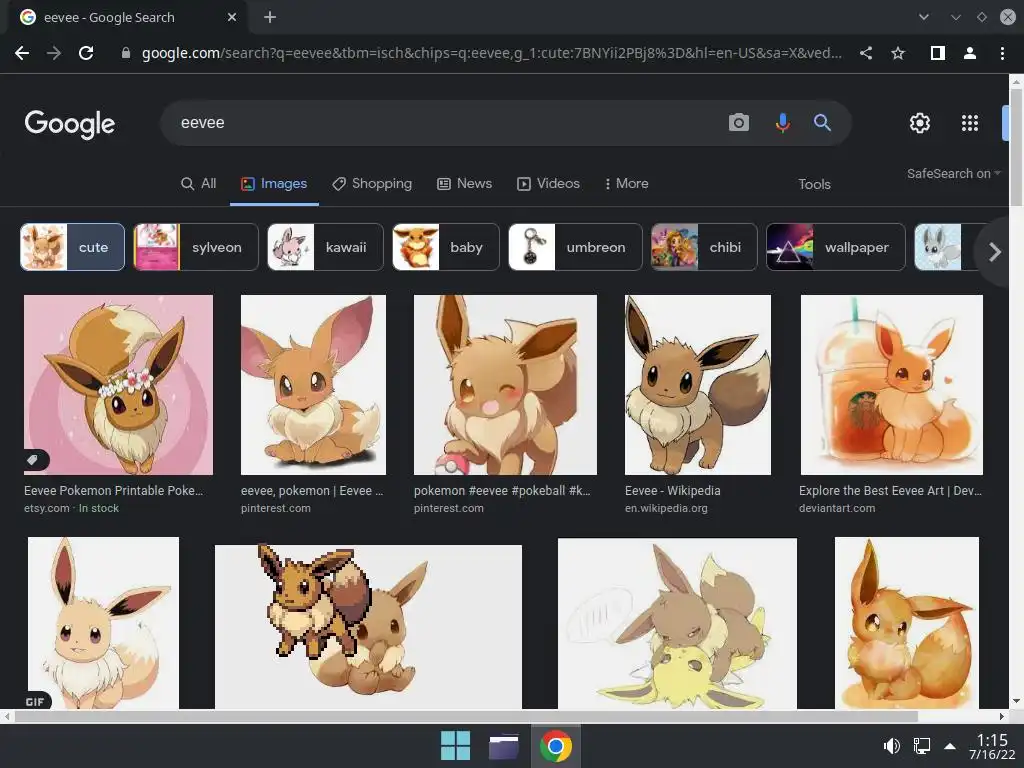Open the side panel icon
The image size is (1024, 768).
(938, 53)
